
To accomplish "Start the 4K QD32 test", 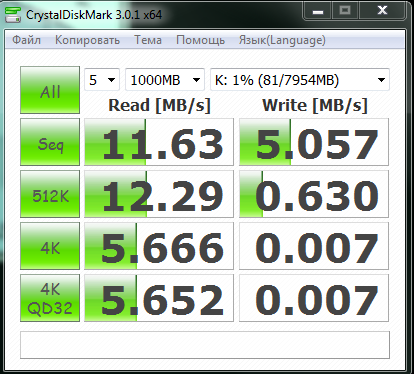I will point(50,298).
